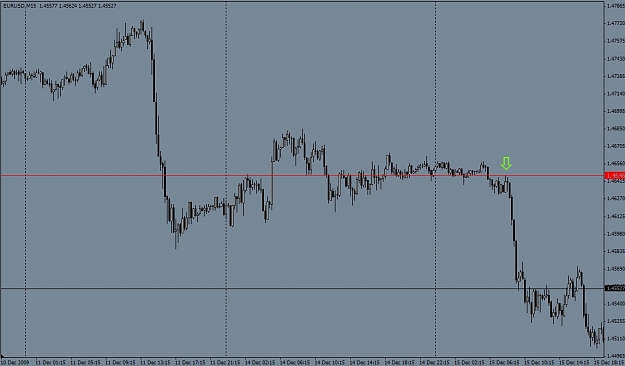This screenshot has height=366, width=625.
Task: Click the 1.47140 price scale label
Action: 616,94
